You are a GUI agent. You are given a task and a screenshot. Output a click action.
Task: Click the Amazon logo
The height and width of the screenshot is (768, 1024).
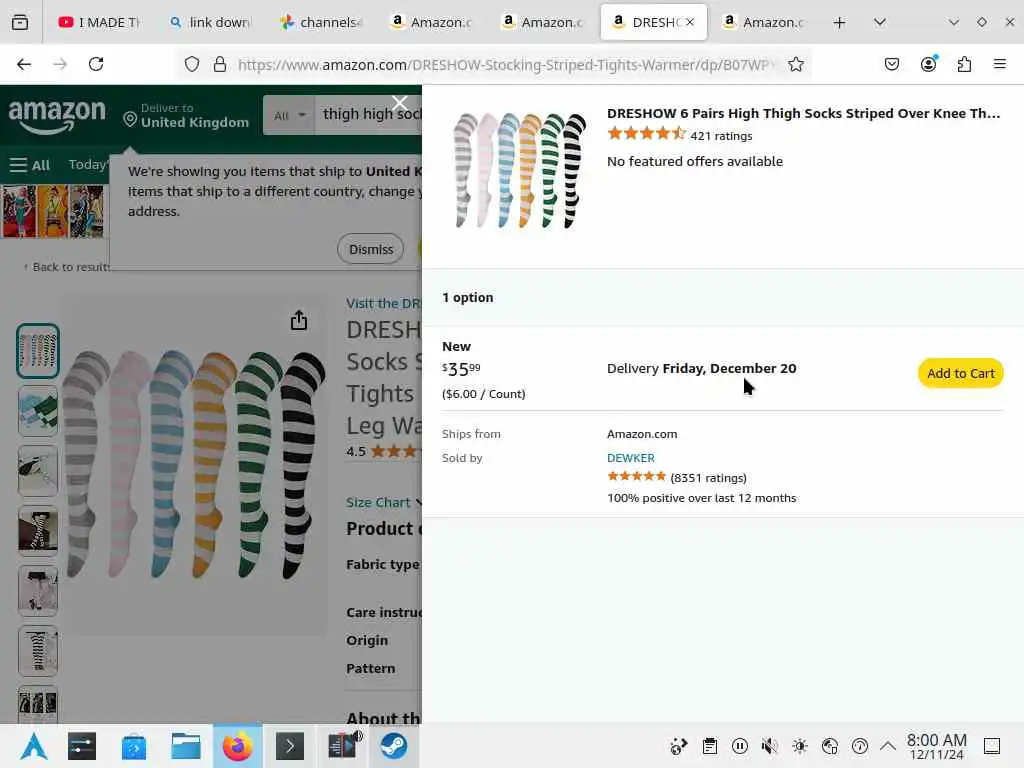57,116
